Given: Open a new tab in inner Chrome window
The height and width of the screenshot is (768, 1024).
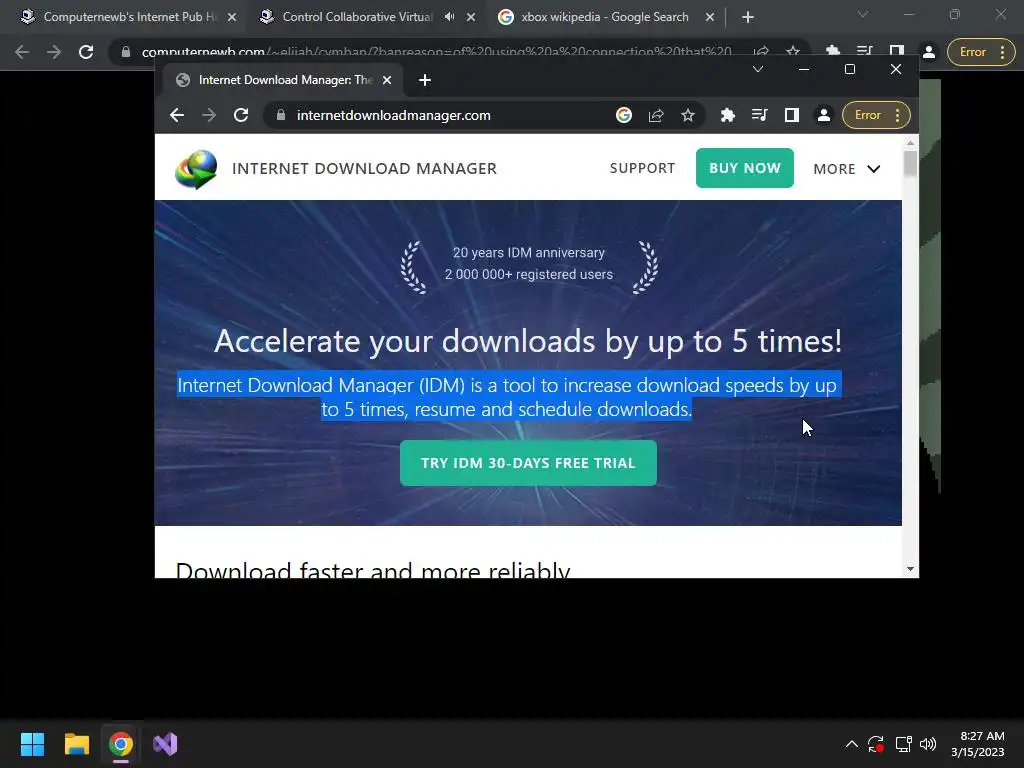Looking at the screenshot, I should coord(424,80).
